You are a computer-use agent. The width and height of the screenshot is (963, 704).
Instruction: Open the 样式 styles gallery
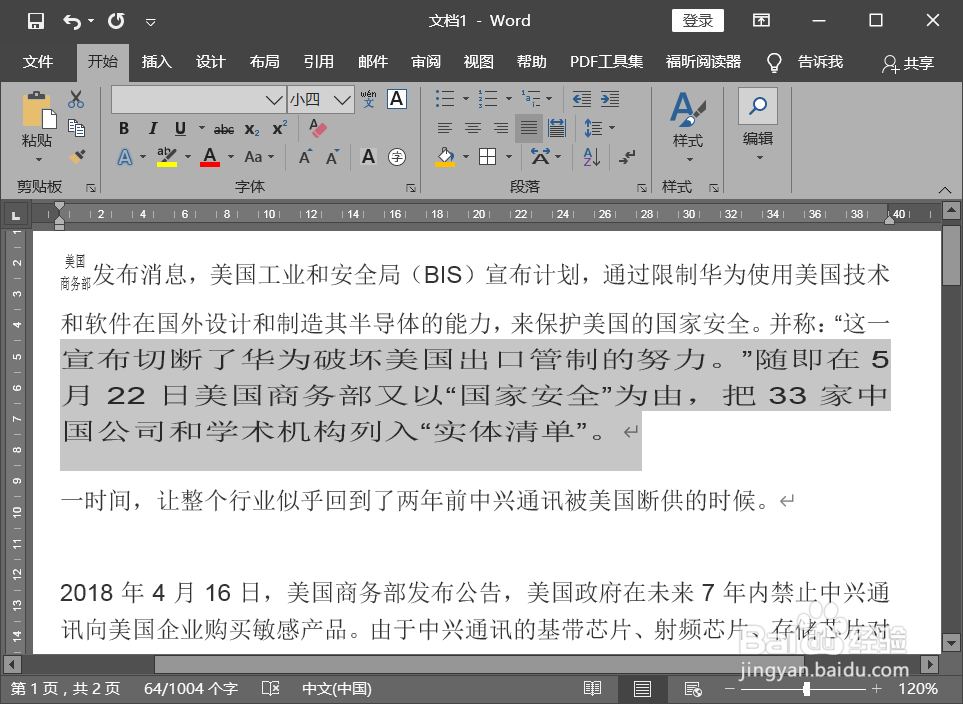click(x=688, y=127)
